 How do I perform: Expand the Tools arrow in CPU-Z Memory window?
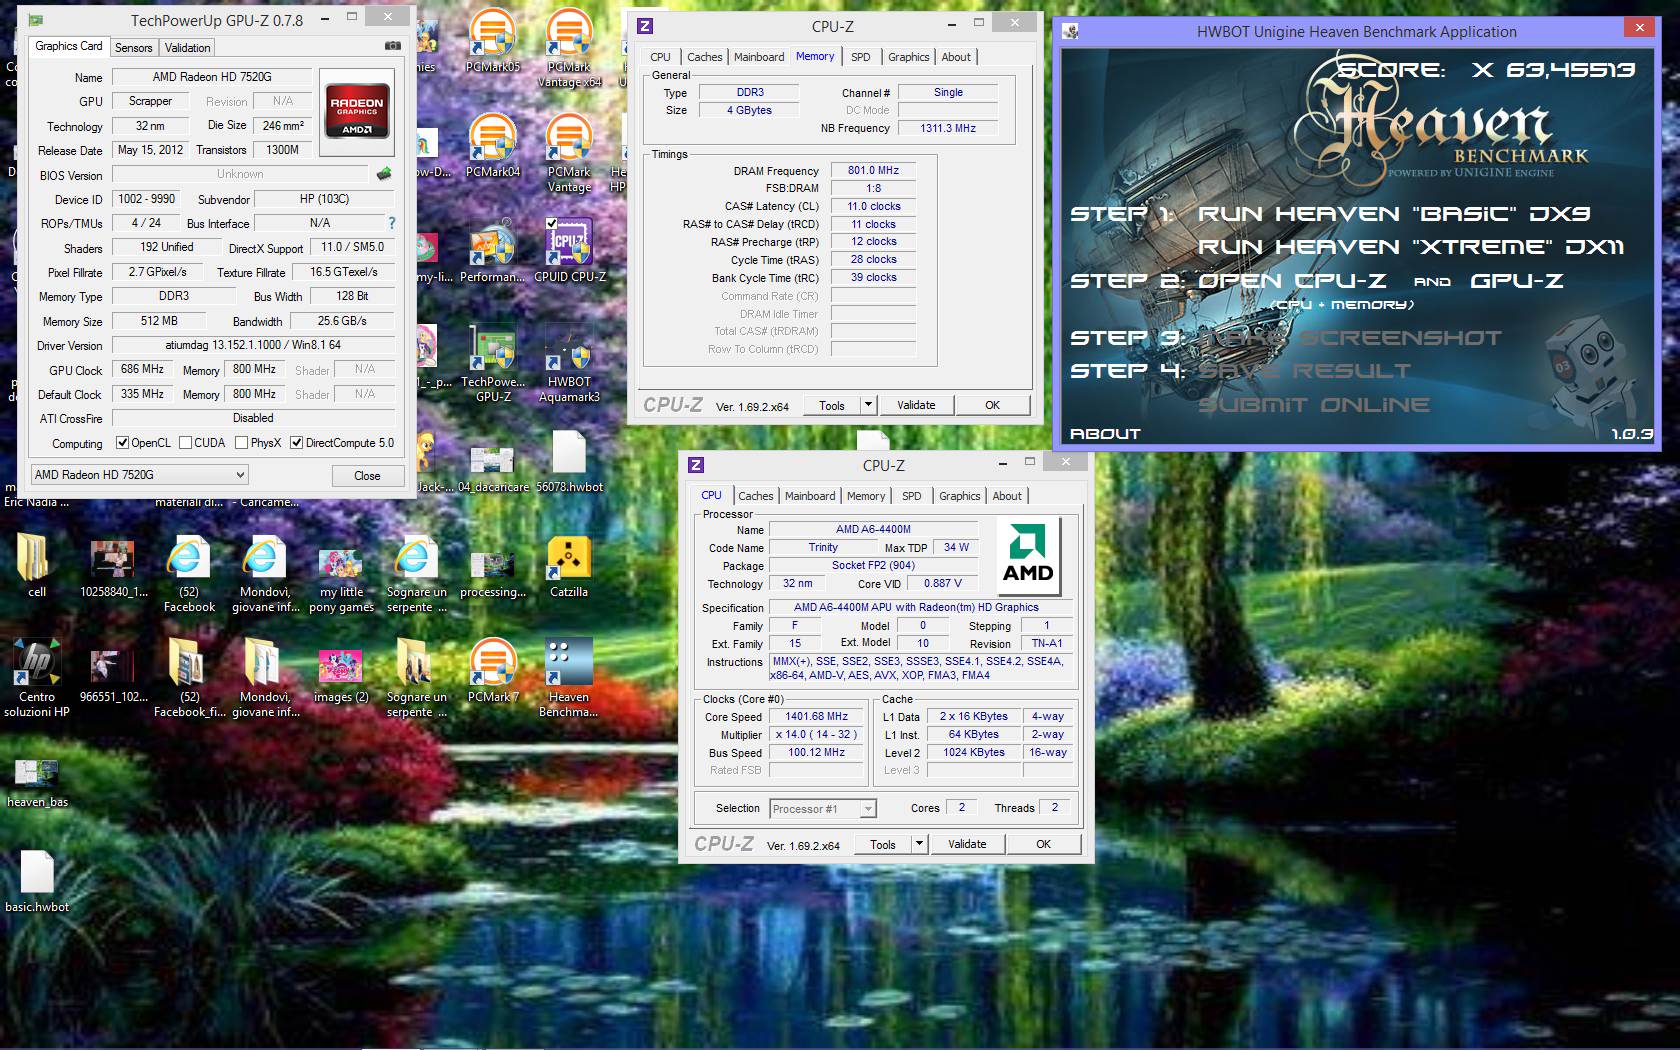(x=868, y=405)
